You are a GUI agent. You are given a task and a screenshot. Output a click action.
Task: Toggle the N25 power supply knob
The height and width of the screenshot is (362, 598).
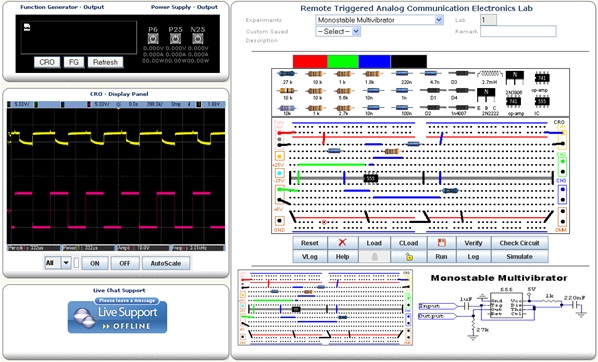[x=198, y=39]
